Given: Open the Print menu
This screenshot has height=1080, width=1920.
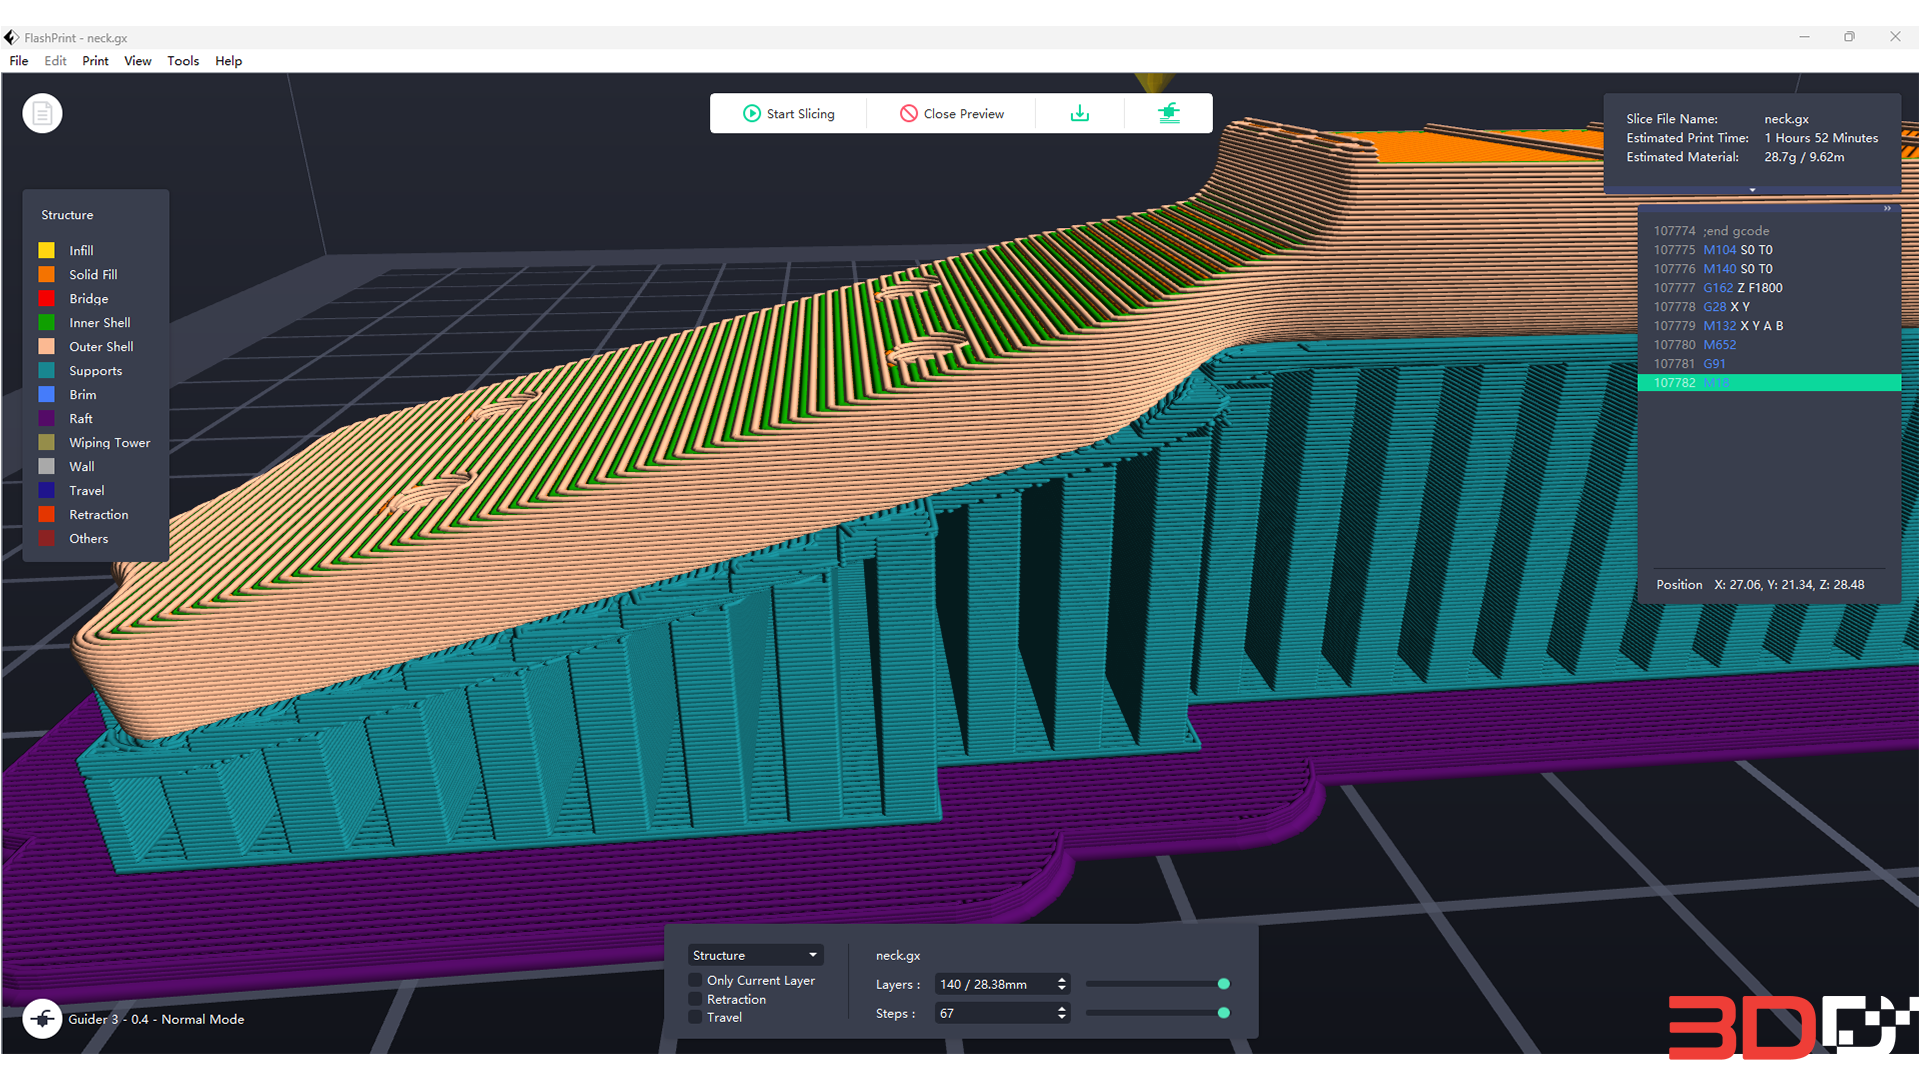Looking at the screenshot, I should [x=95, y=61].
